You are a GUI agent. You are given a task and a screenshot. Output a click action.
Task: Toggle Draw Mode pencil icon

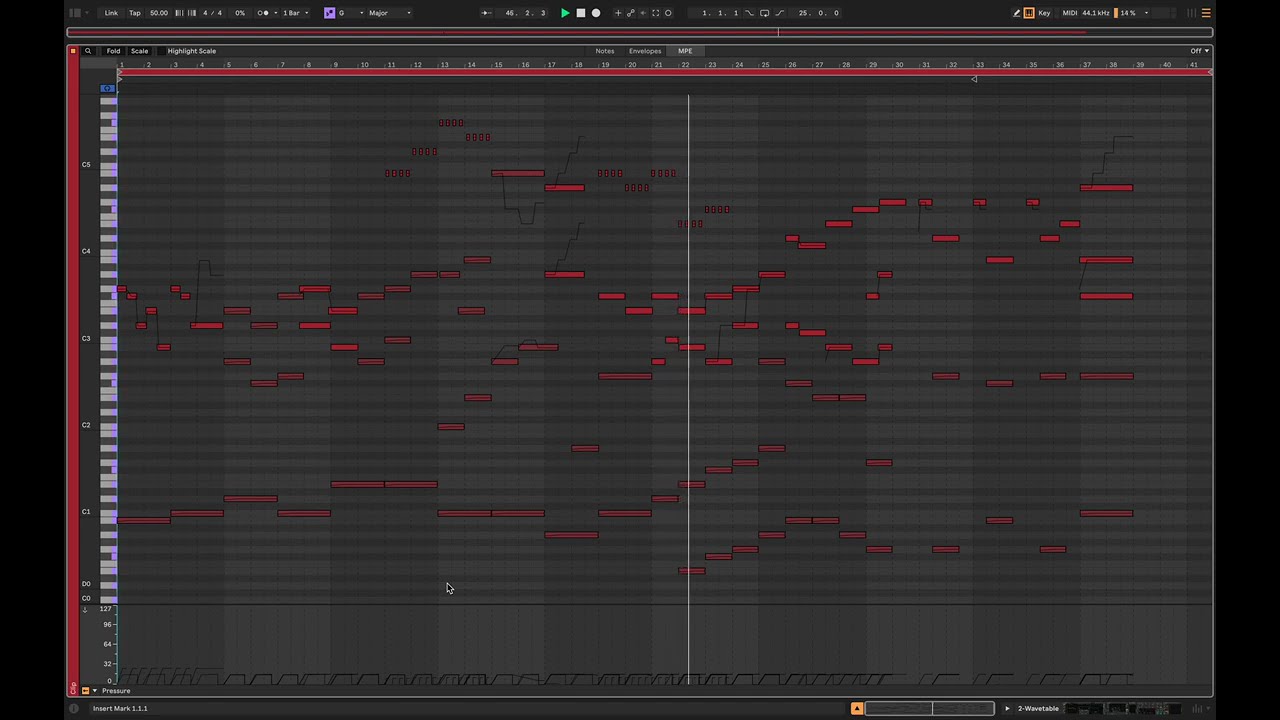click(1016, 13)
